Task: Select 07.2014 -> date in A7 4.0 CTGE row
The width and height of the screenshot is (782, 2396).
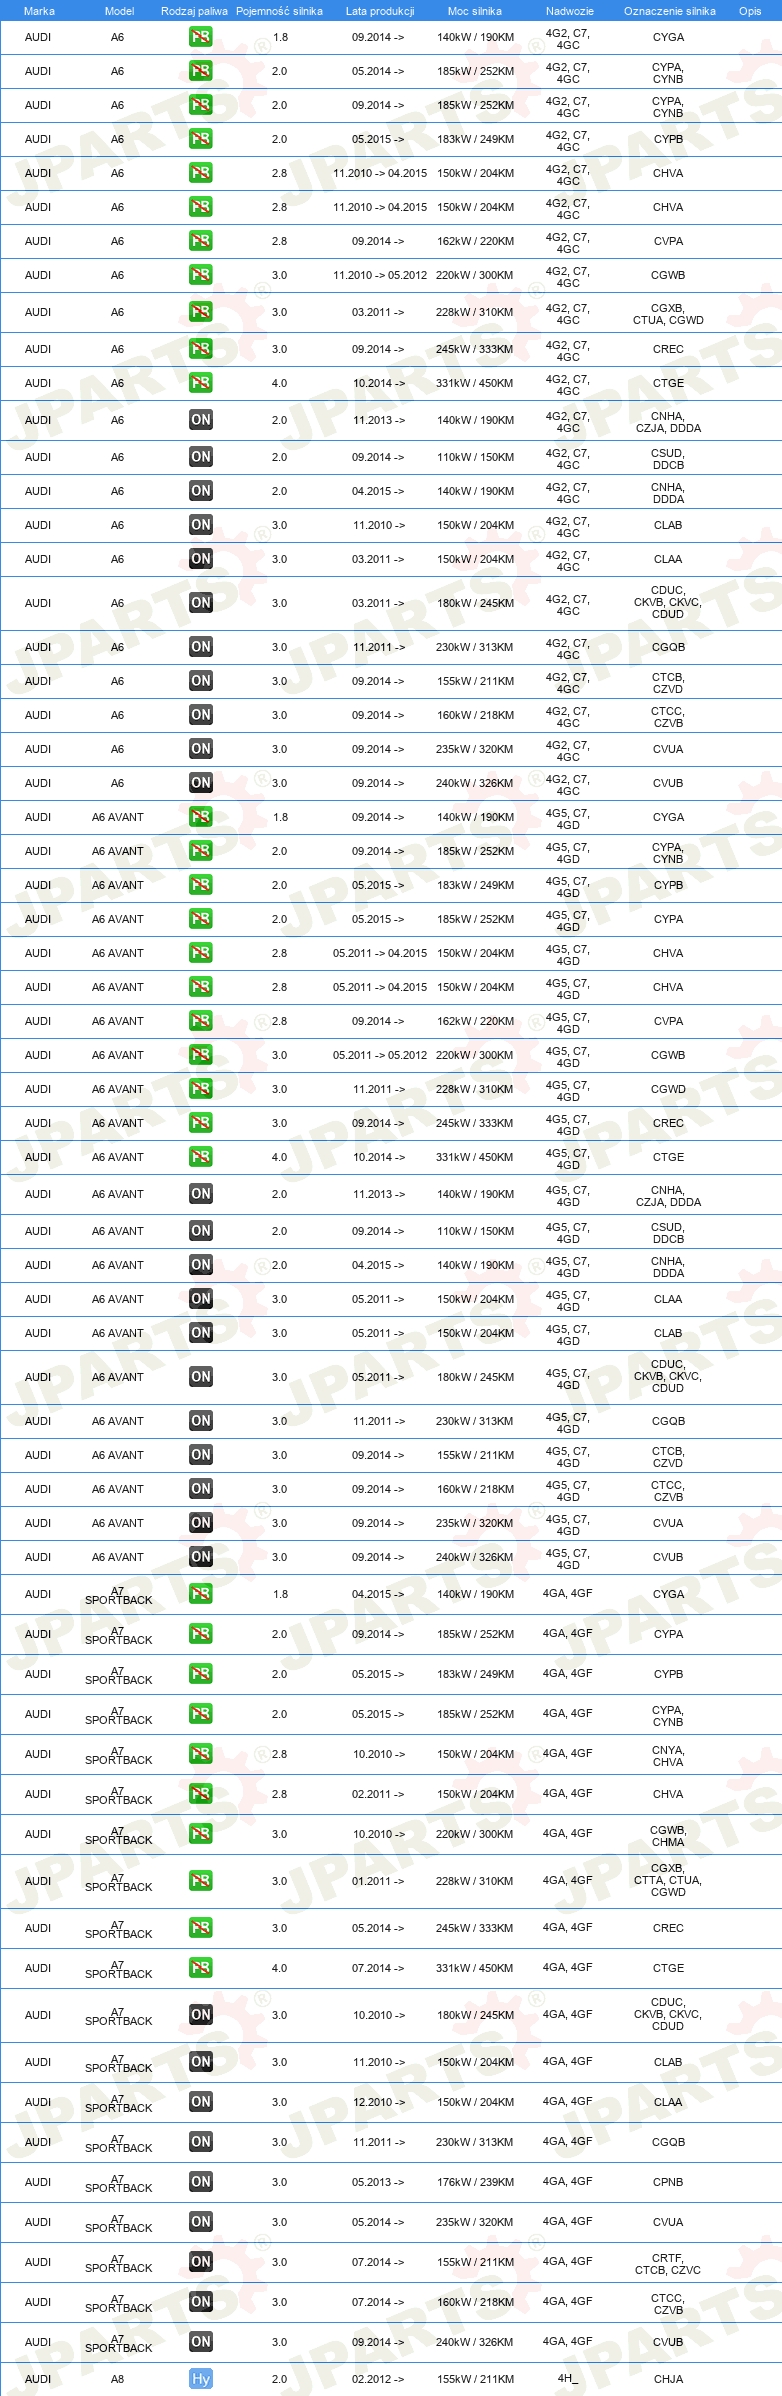Action: pos(378,1968)
